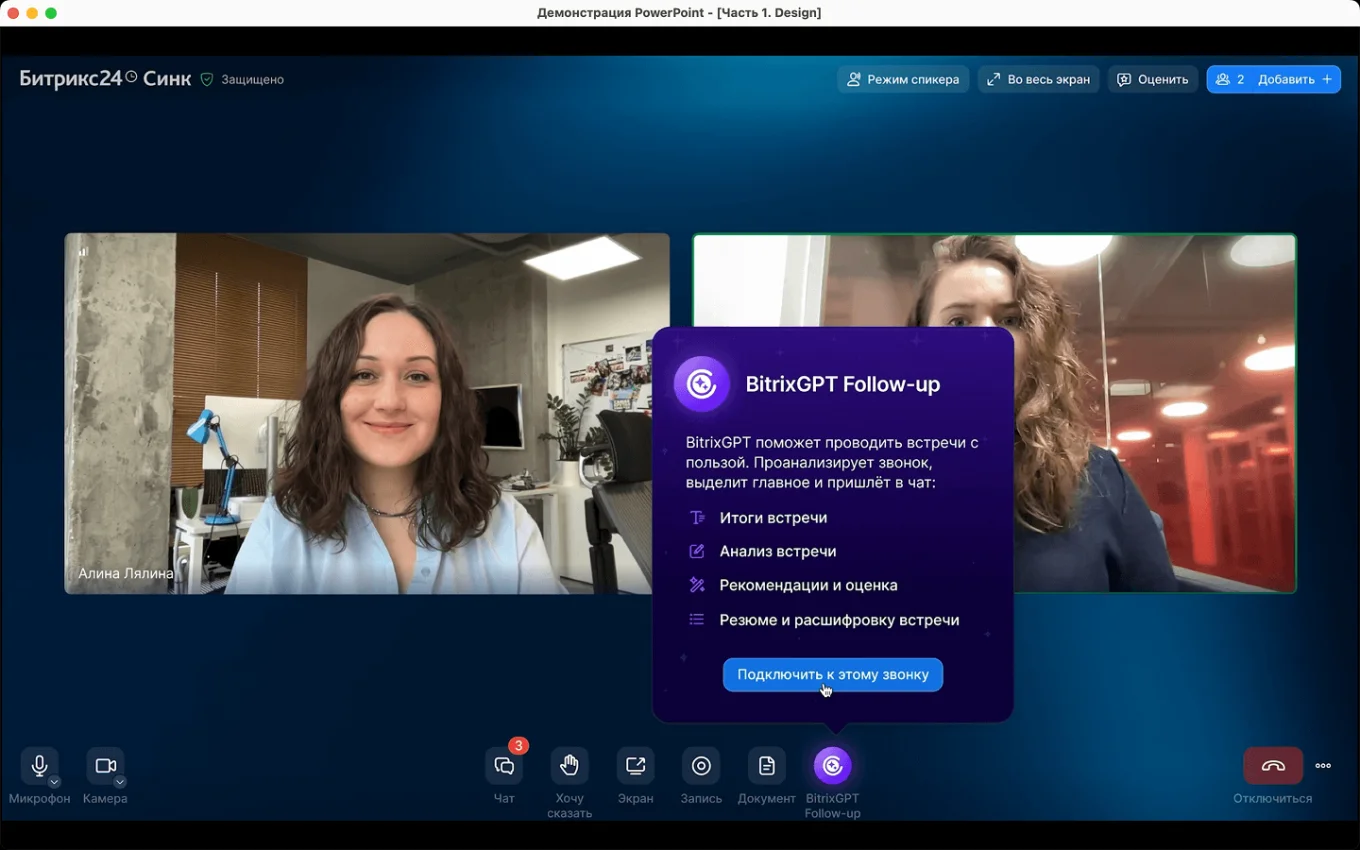Viewport: 1360px width, 850px height.
Task: Raise your hand with Хочу сказать
Action: click(x=569, y=764)
